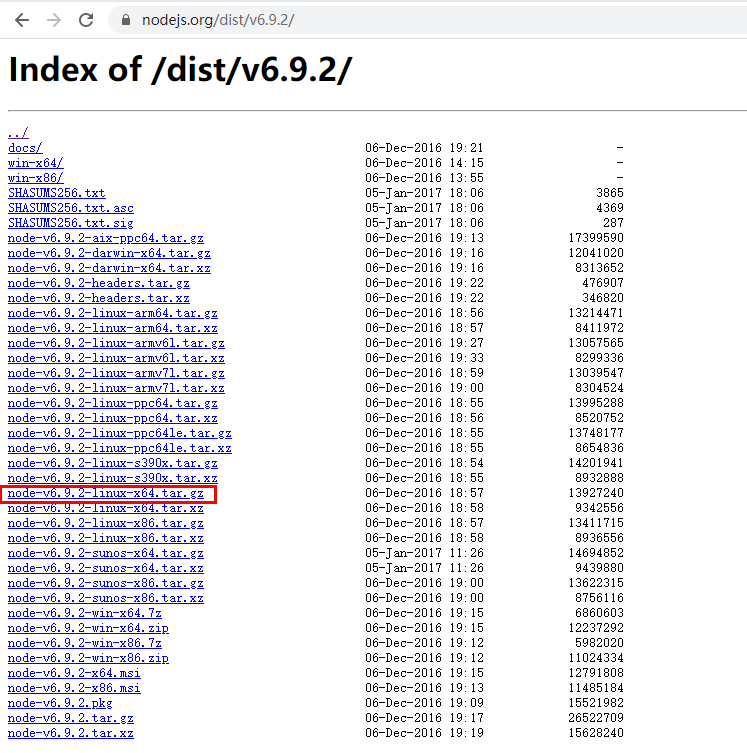This screenshot has height=753, width=747.
Task: Download node-v6.9.2-linux-armv6l.tar.xz
Action: 116,358
